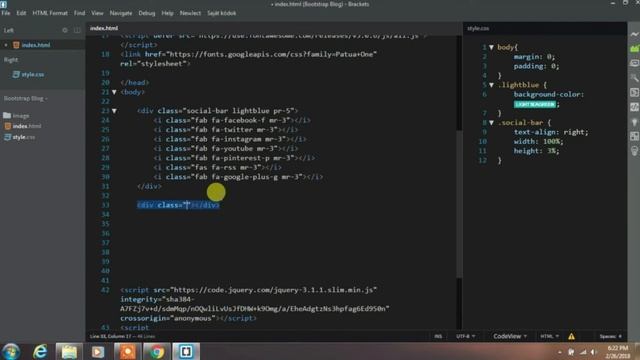Select the grid-squares icon in right toolbar
Image resolution: width=640 pixels, height=360 pixels.
(x=634, y=136)
